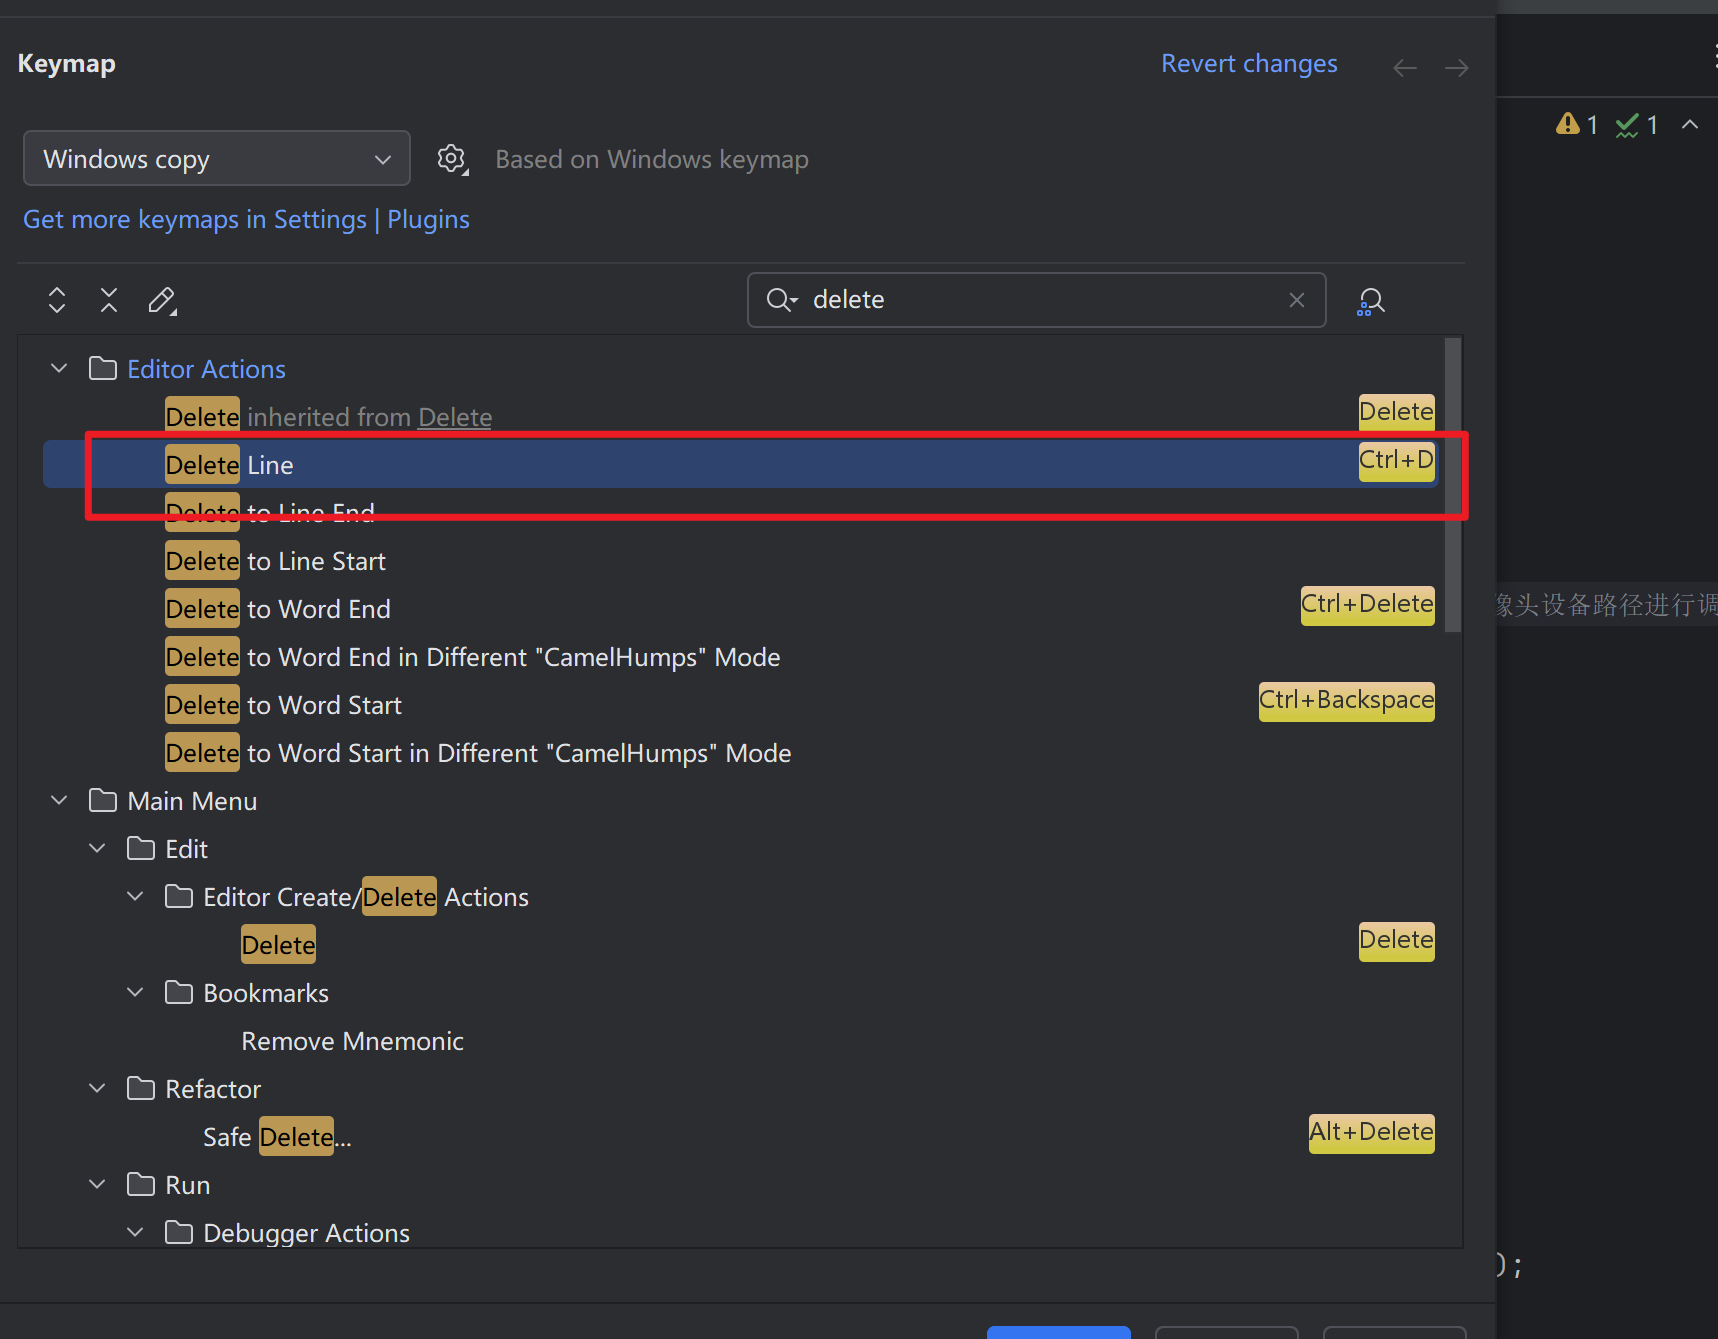Select Delete to Word Start action

click(x=740, y=705)
